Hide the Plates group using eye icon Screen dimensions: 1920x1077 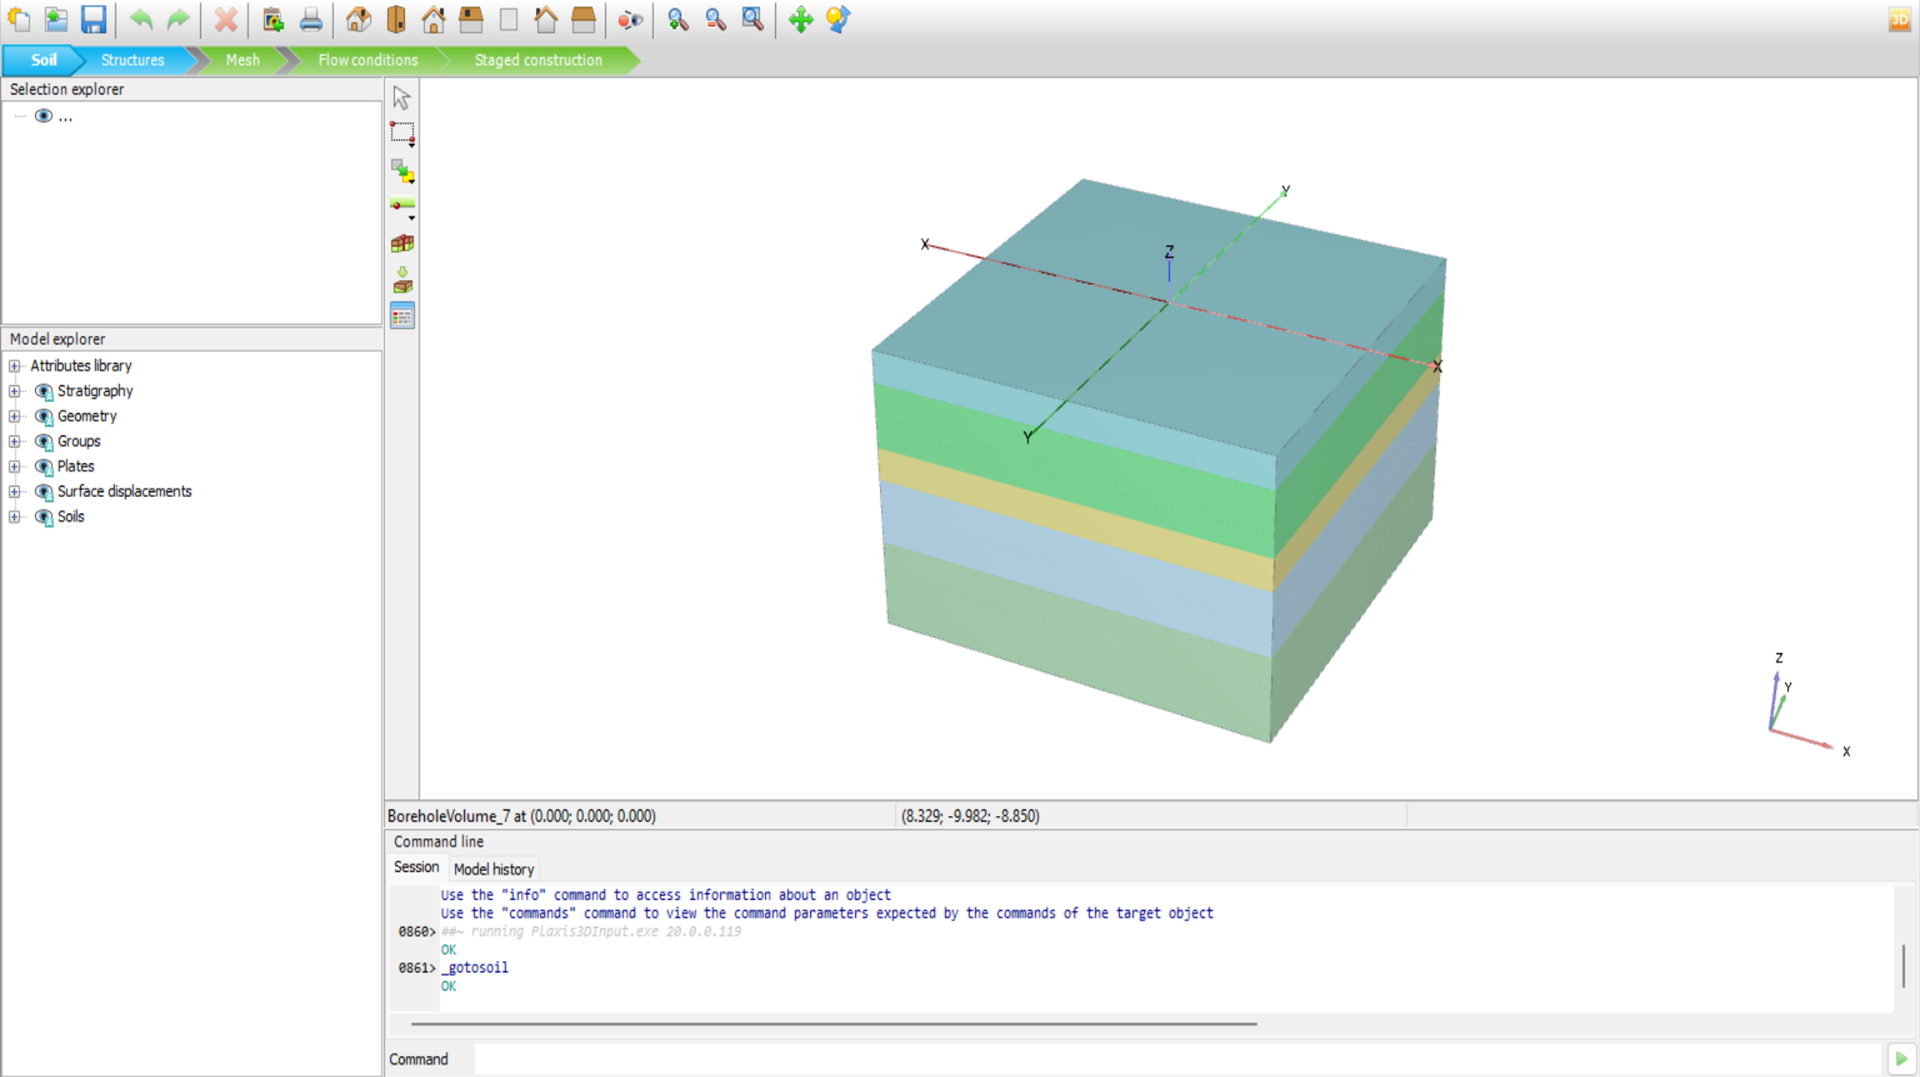pos(44,467)
